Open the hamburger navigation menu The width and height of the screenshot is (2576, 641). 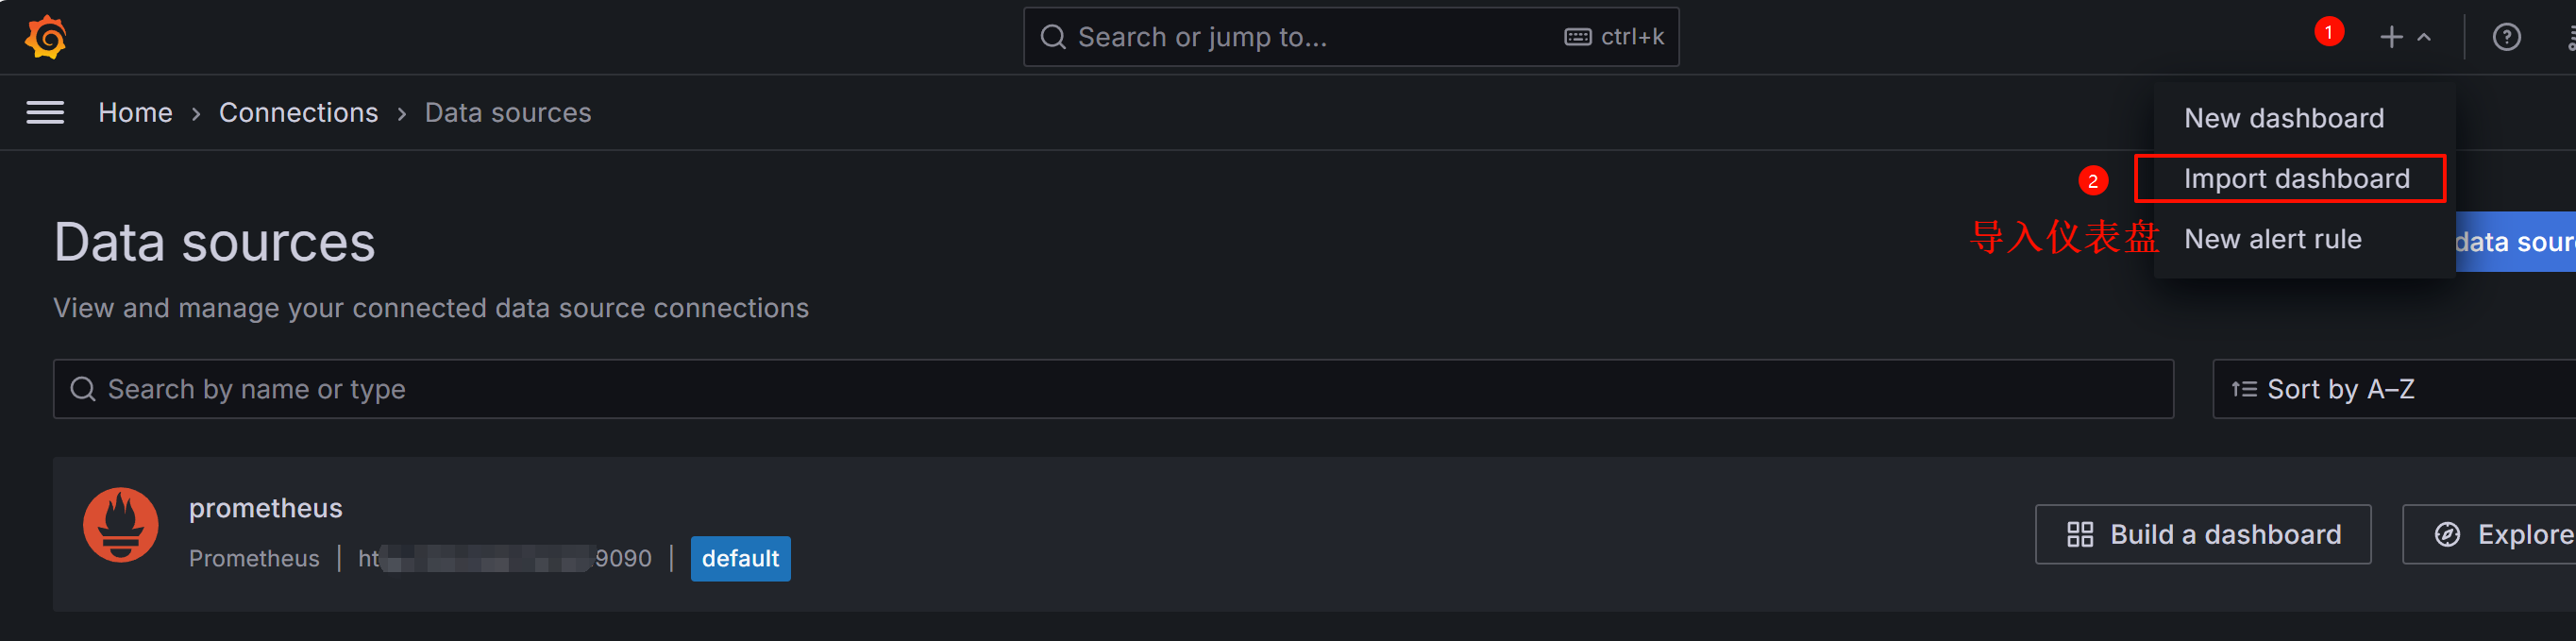pyautogui.click(x=45, y=113)
